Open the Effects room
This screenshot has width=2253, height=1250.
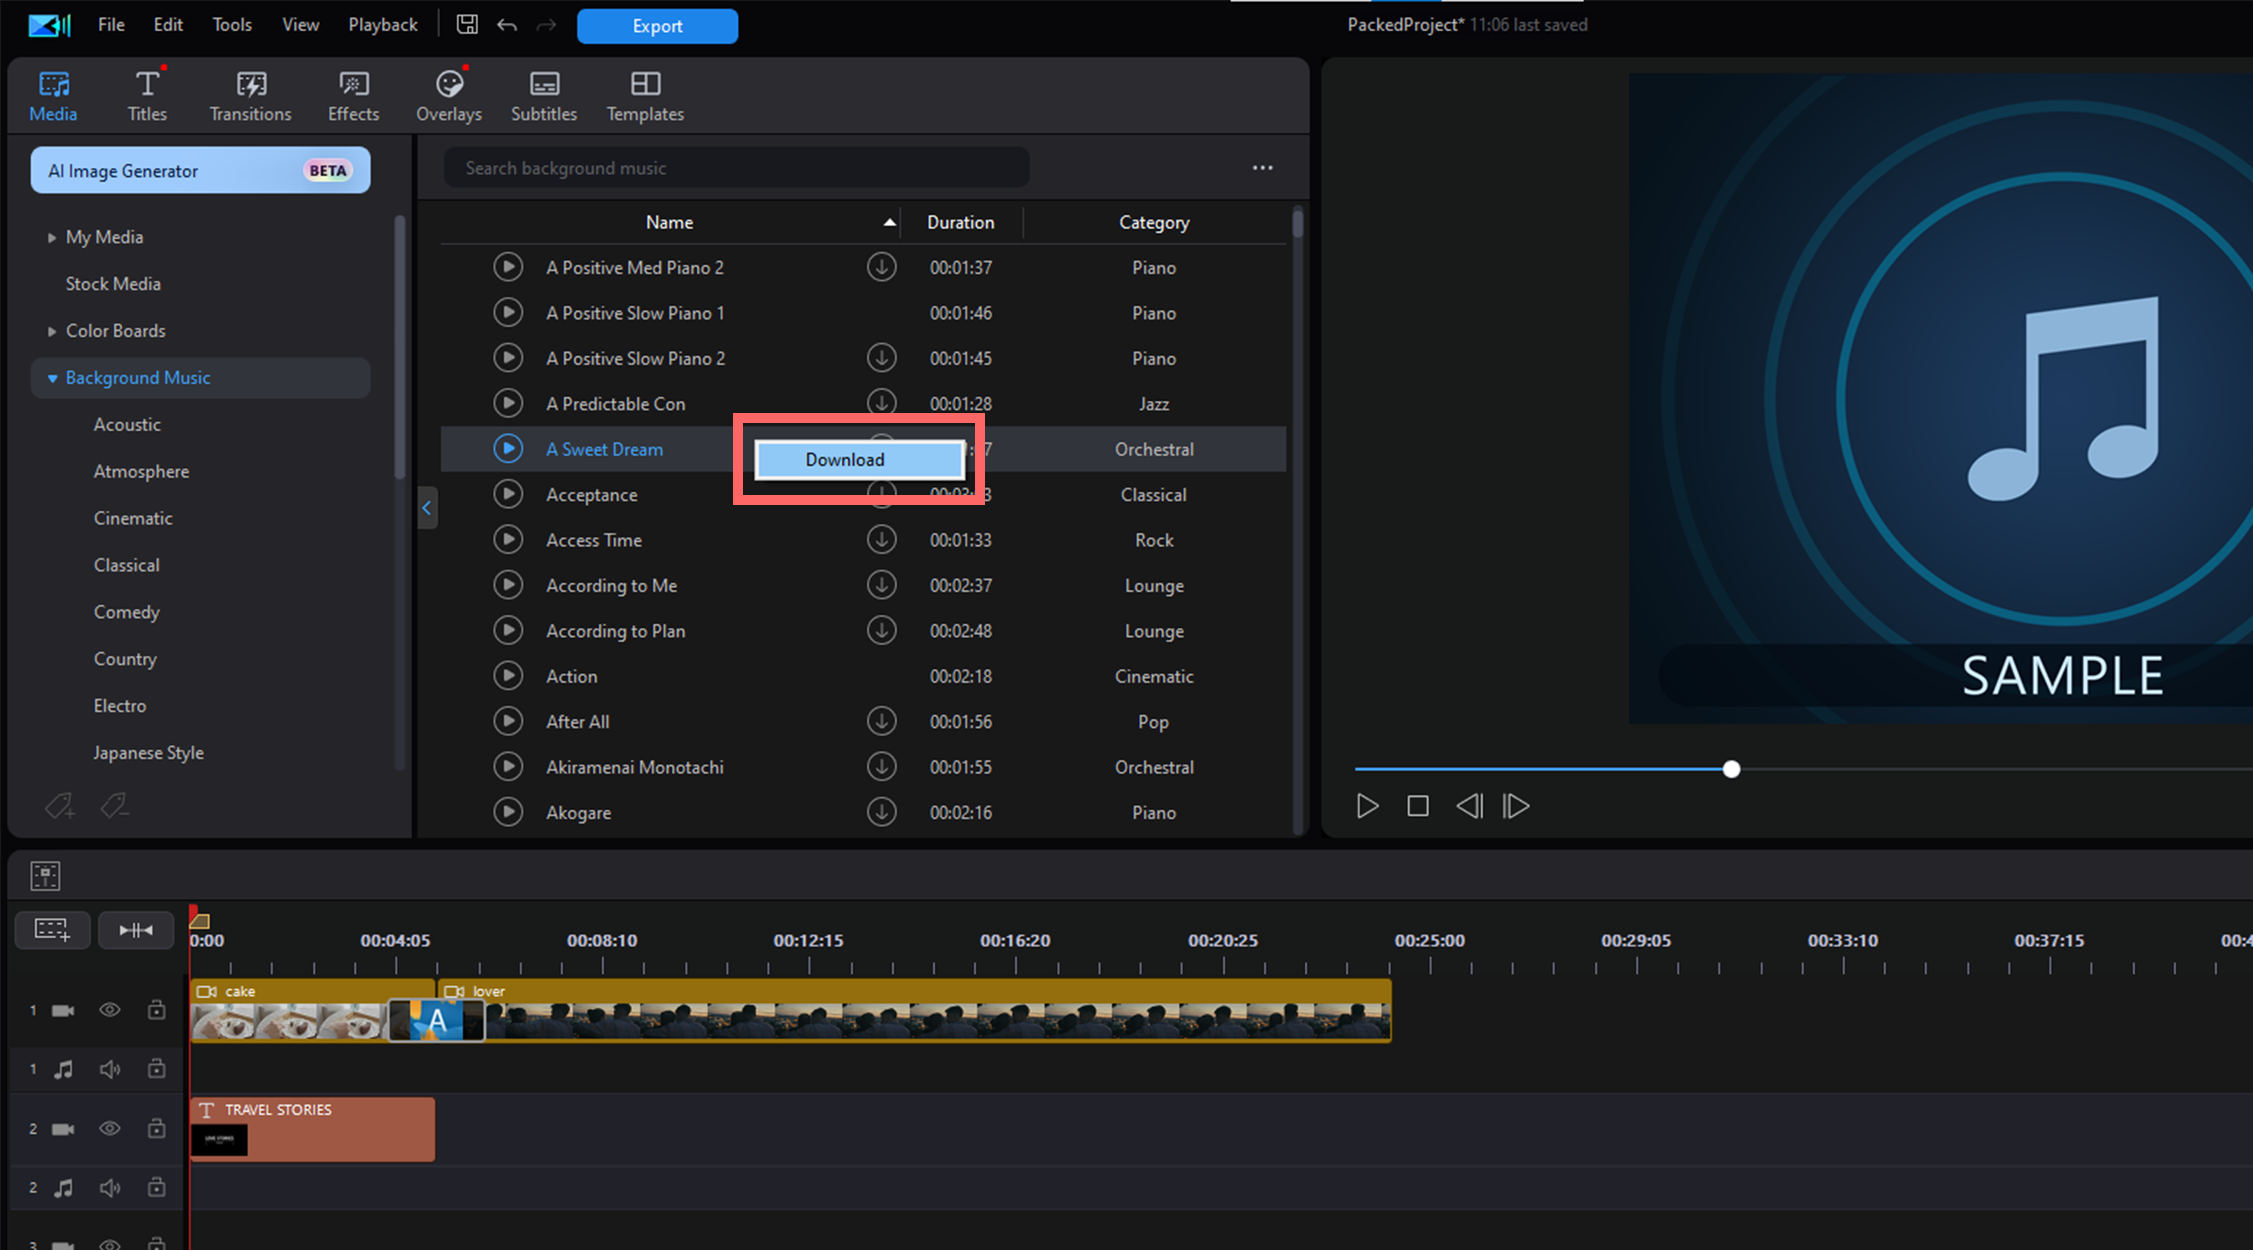[354, 96]
